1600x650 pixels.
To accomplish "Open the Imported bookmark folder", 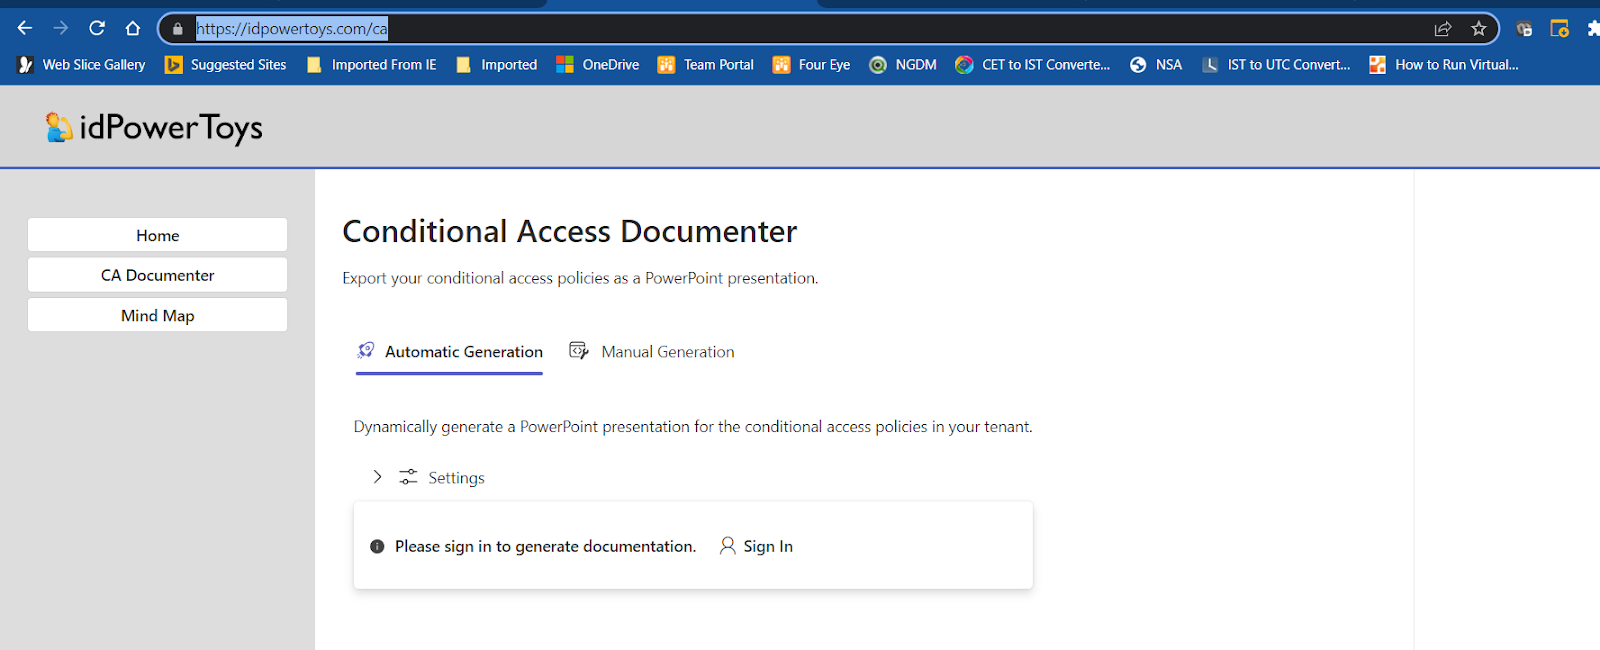I will pos(497,65).
